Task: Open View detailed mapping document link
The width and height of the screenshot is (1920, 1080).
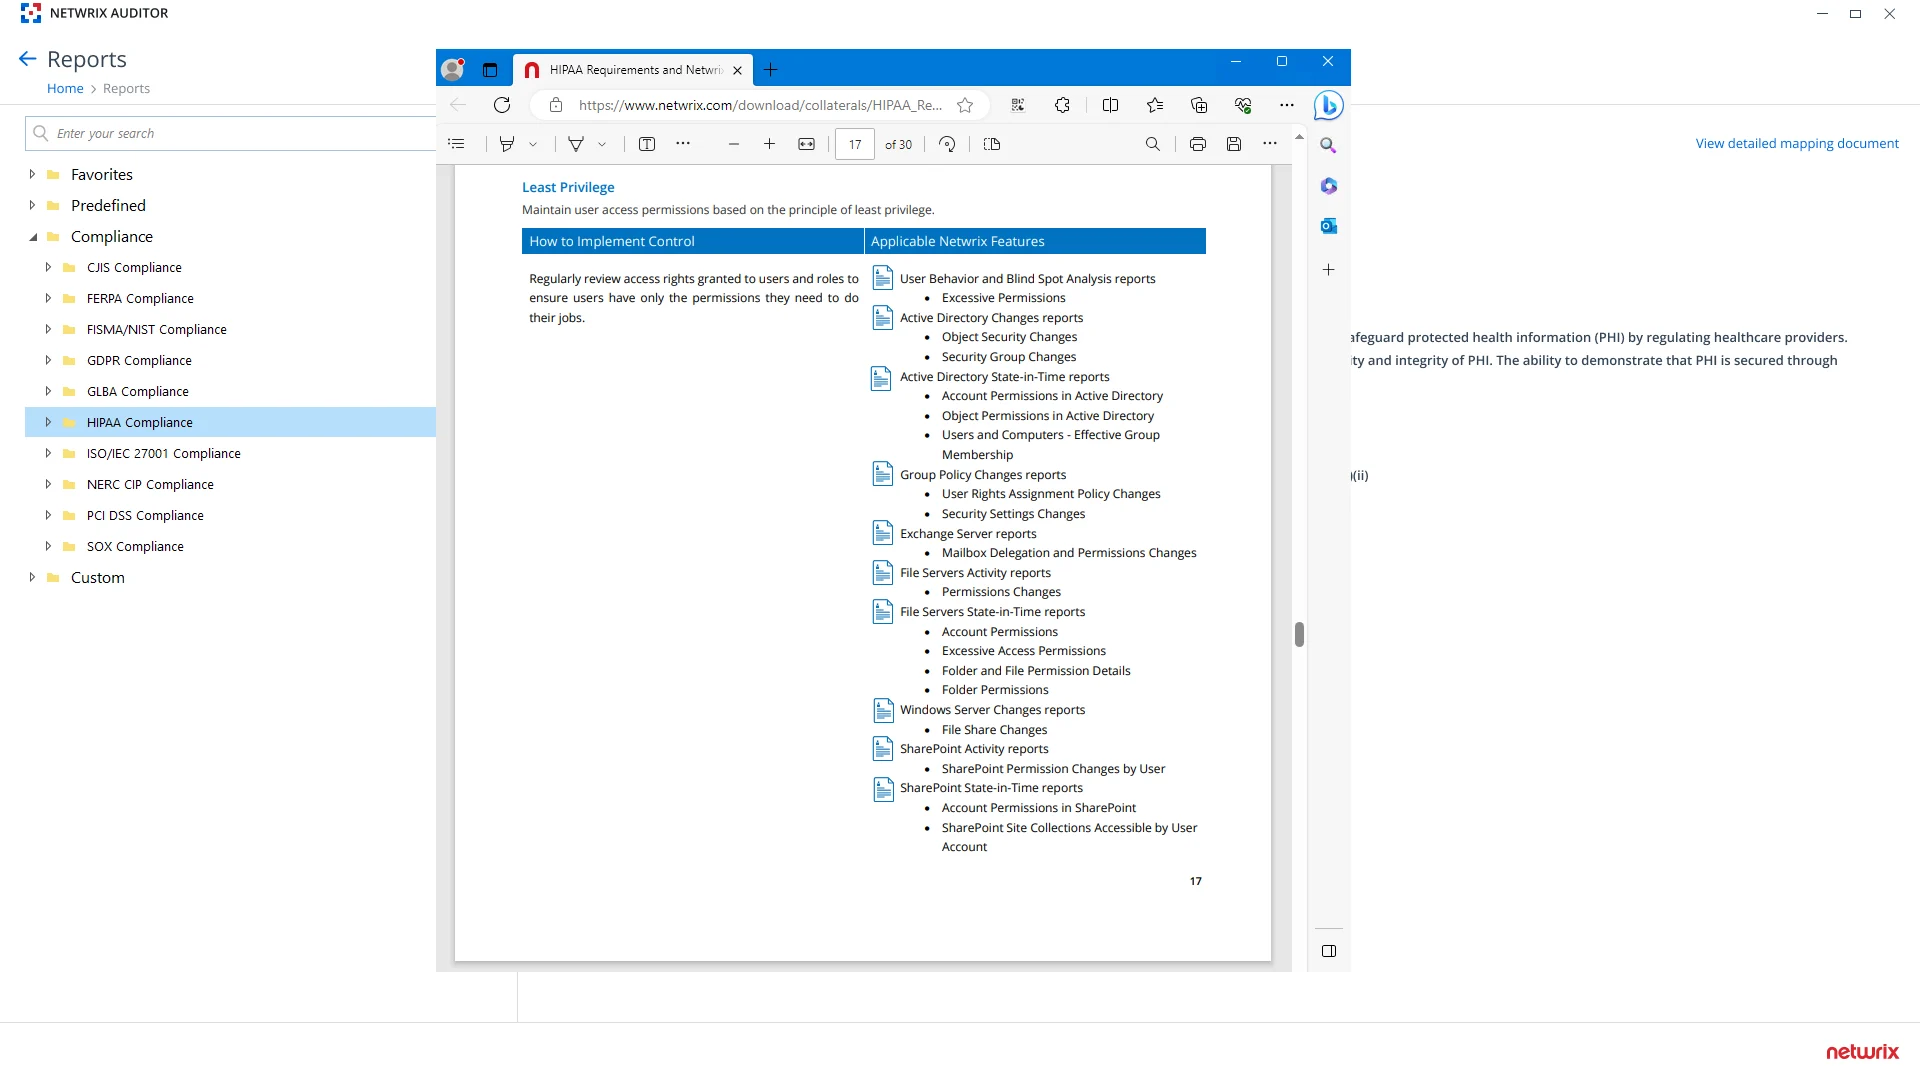Action: pyautogui.click(x=1797, y=143)
